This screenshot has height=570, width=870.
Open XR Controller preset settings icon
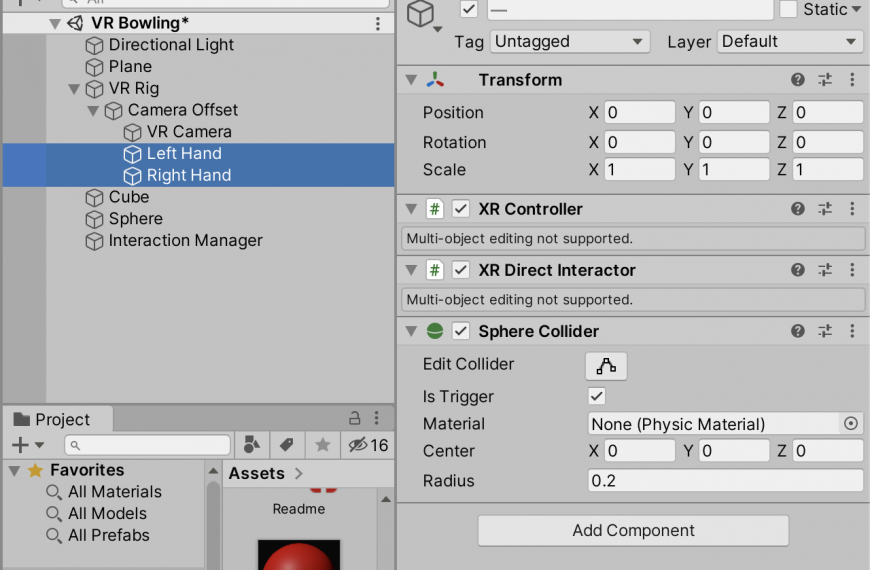825,209
